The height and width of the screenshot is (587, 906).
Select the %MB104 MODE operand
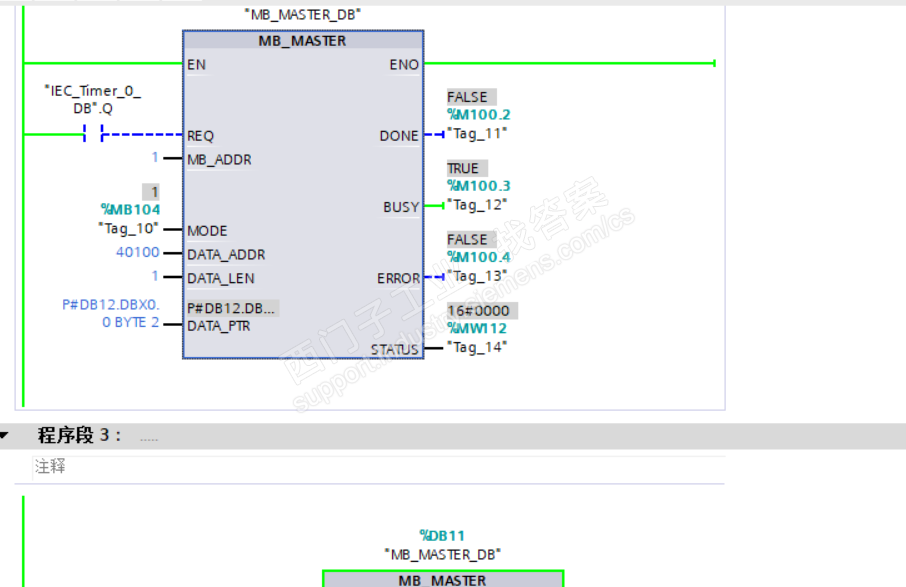point(130,210)
